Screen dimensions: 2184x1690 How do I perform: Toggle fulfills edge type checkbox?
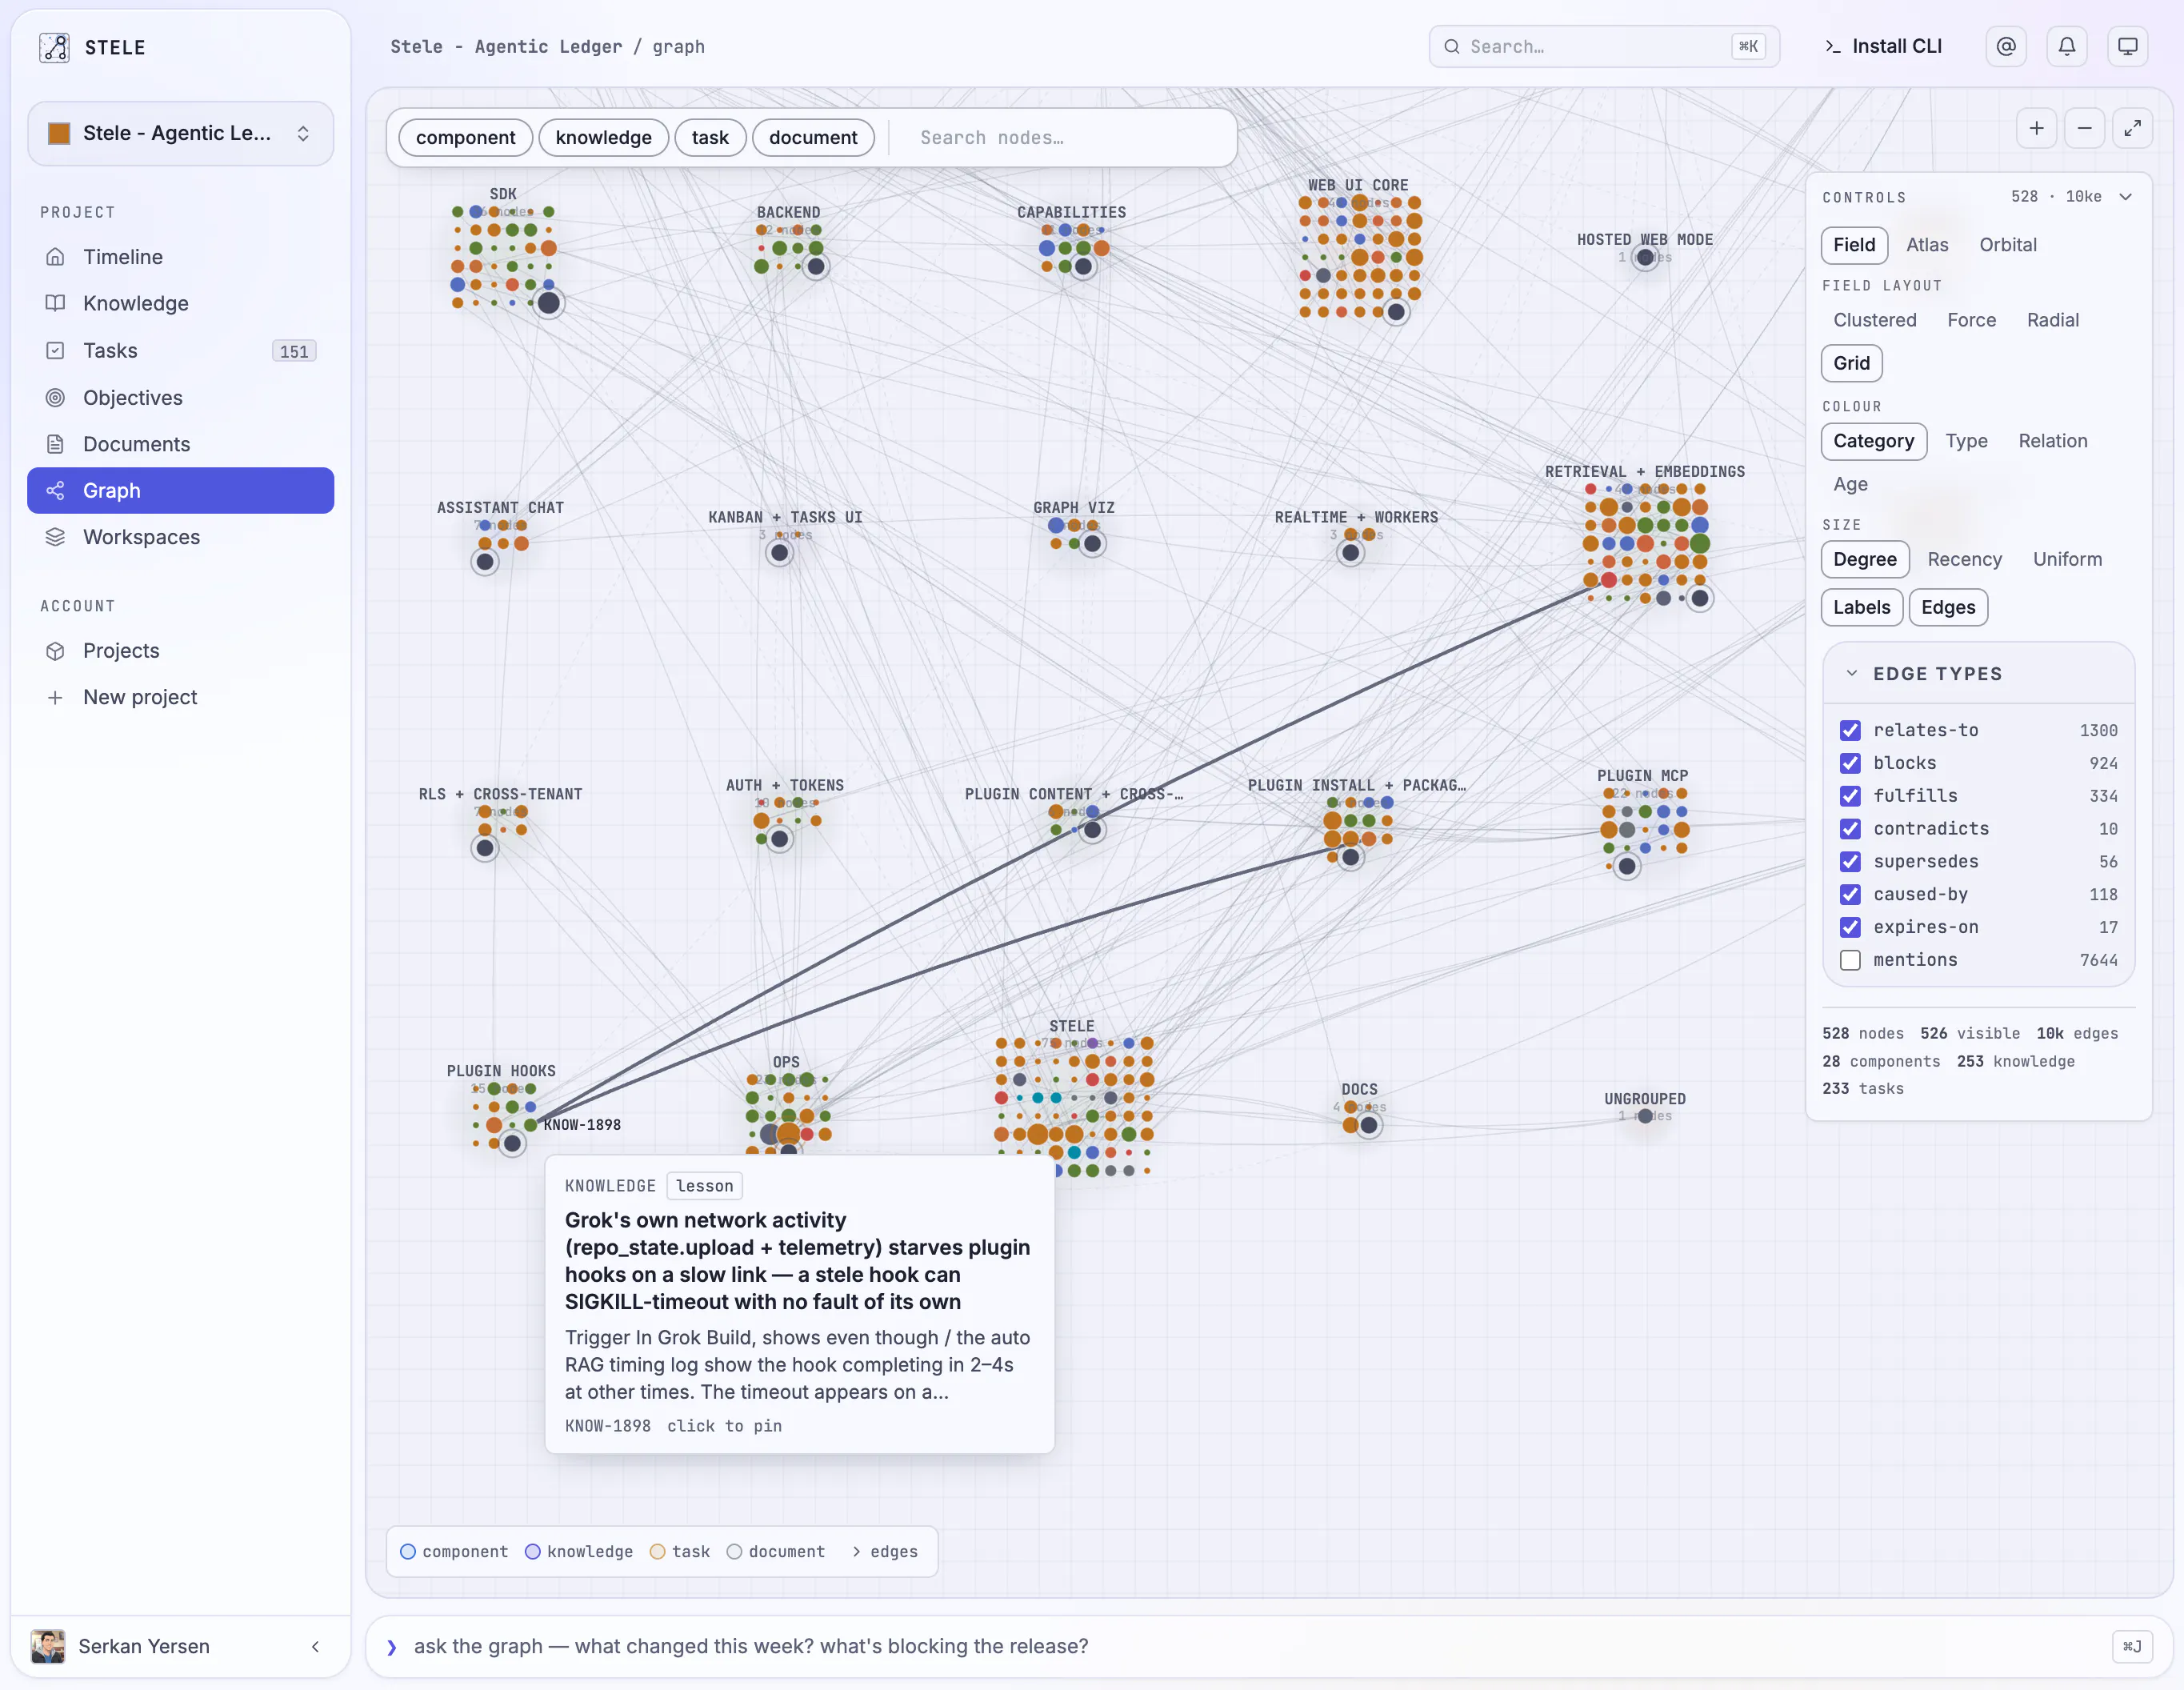pyautogui.click(x=1850, y=796)
